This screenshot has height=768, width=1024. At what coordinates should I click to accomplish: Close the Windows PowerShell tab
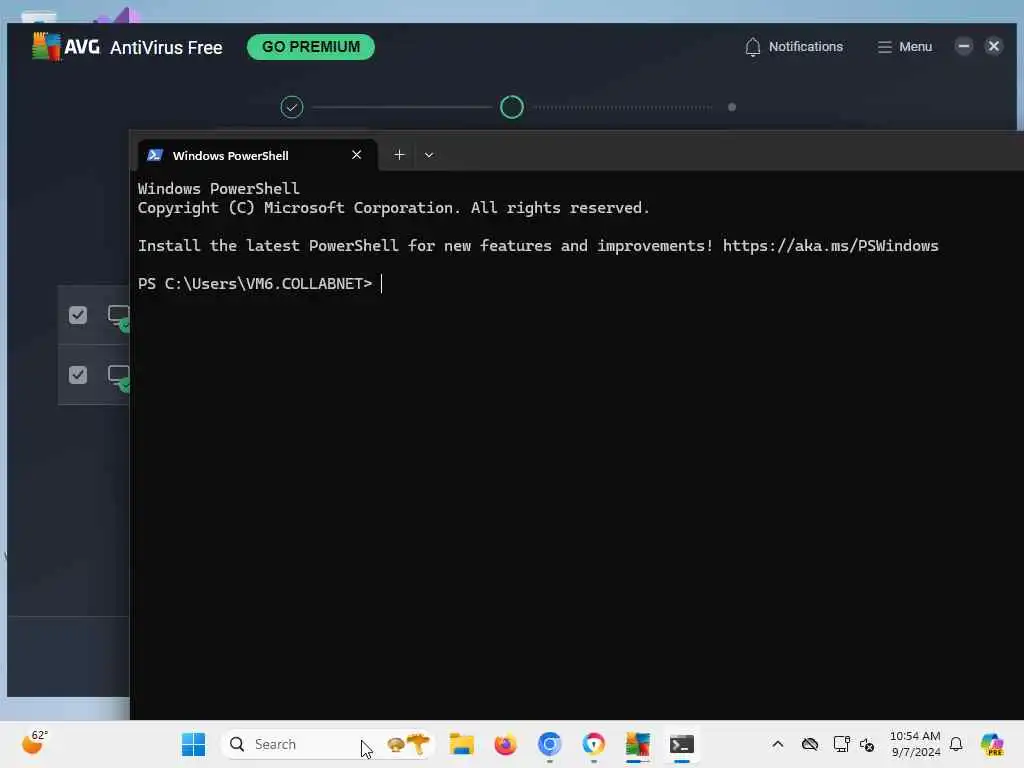(357, 155)
